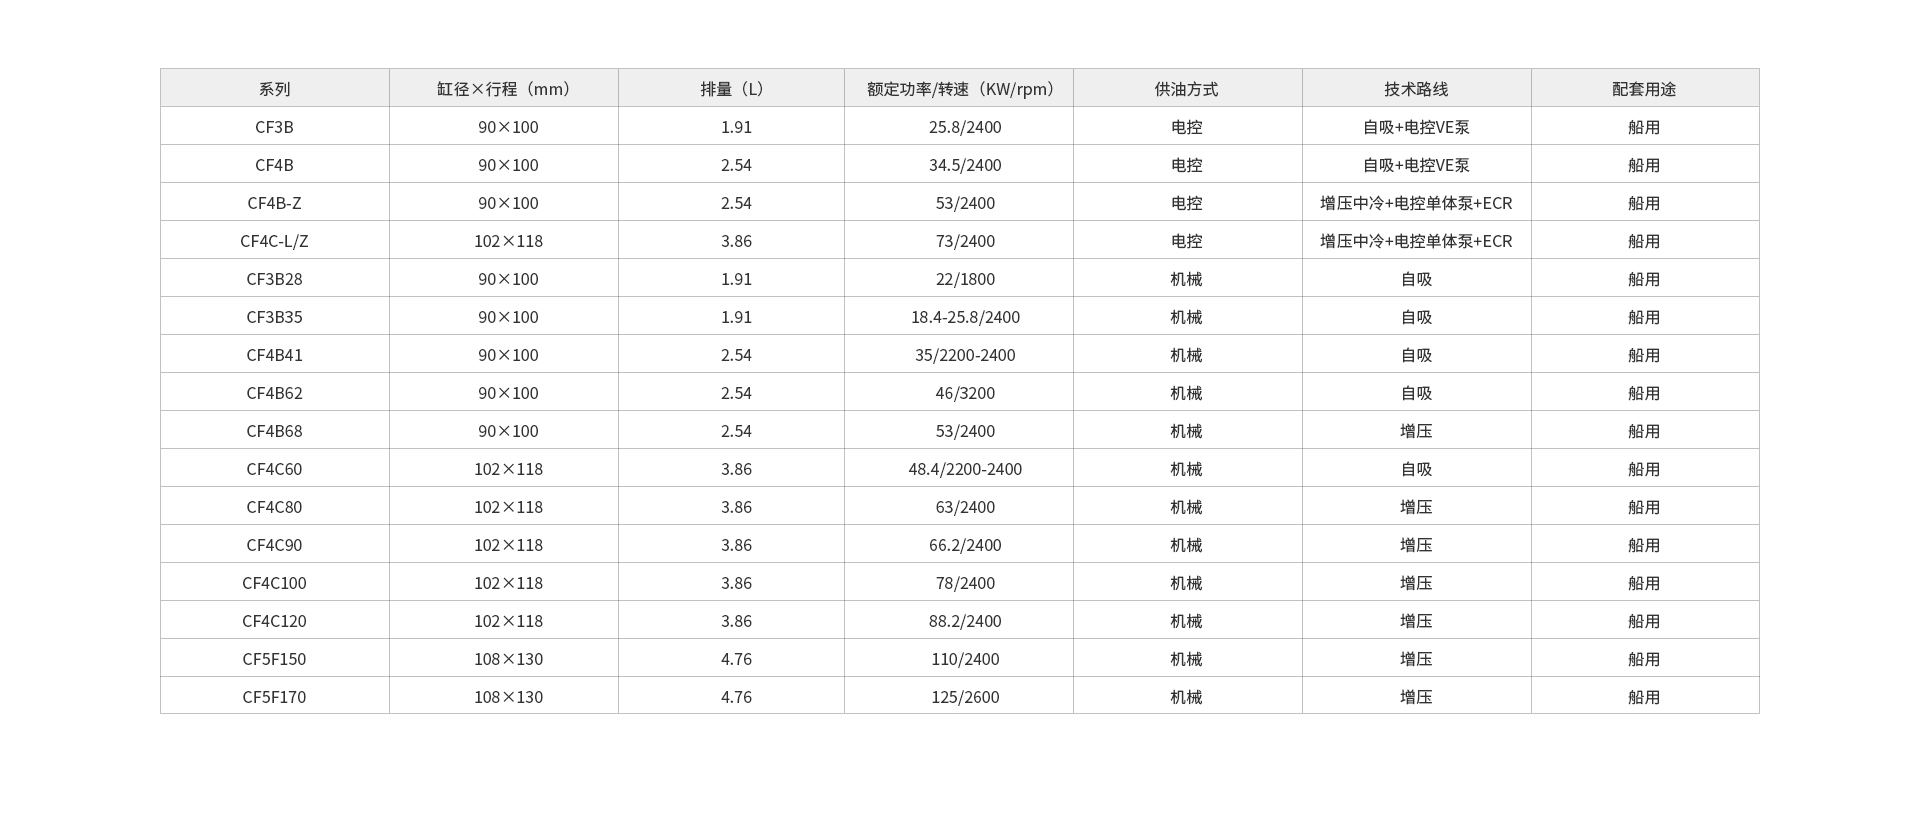
Task: Select the CF4B-Z series cell
Action: coord(274,203)
